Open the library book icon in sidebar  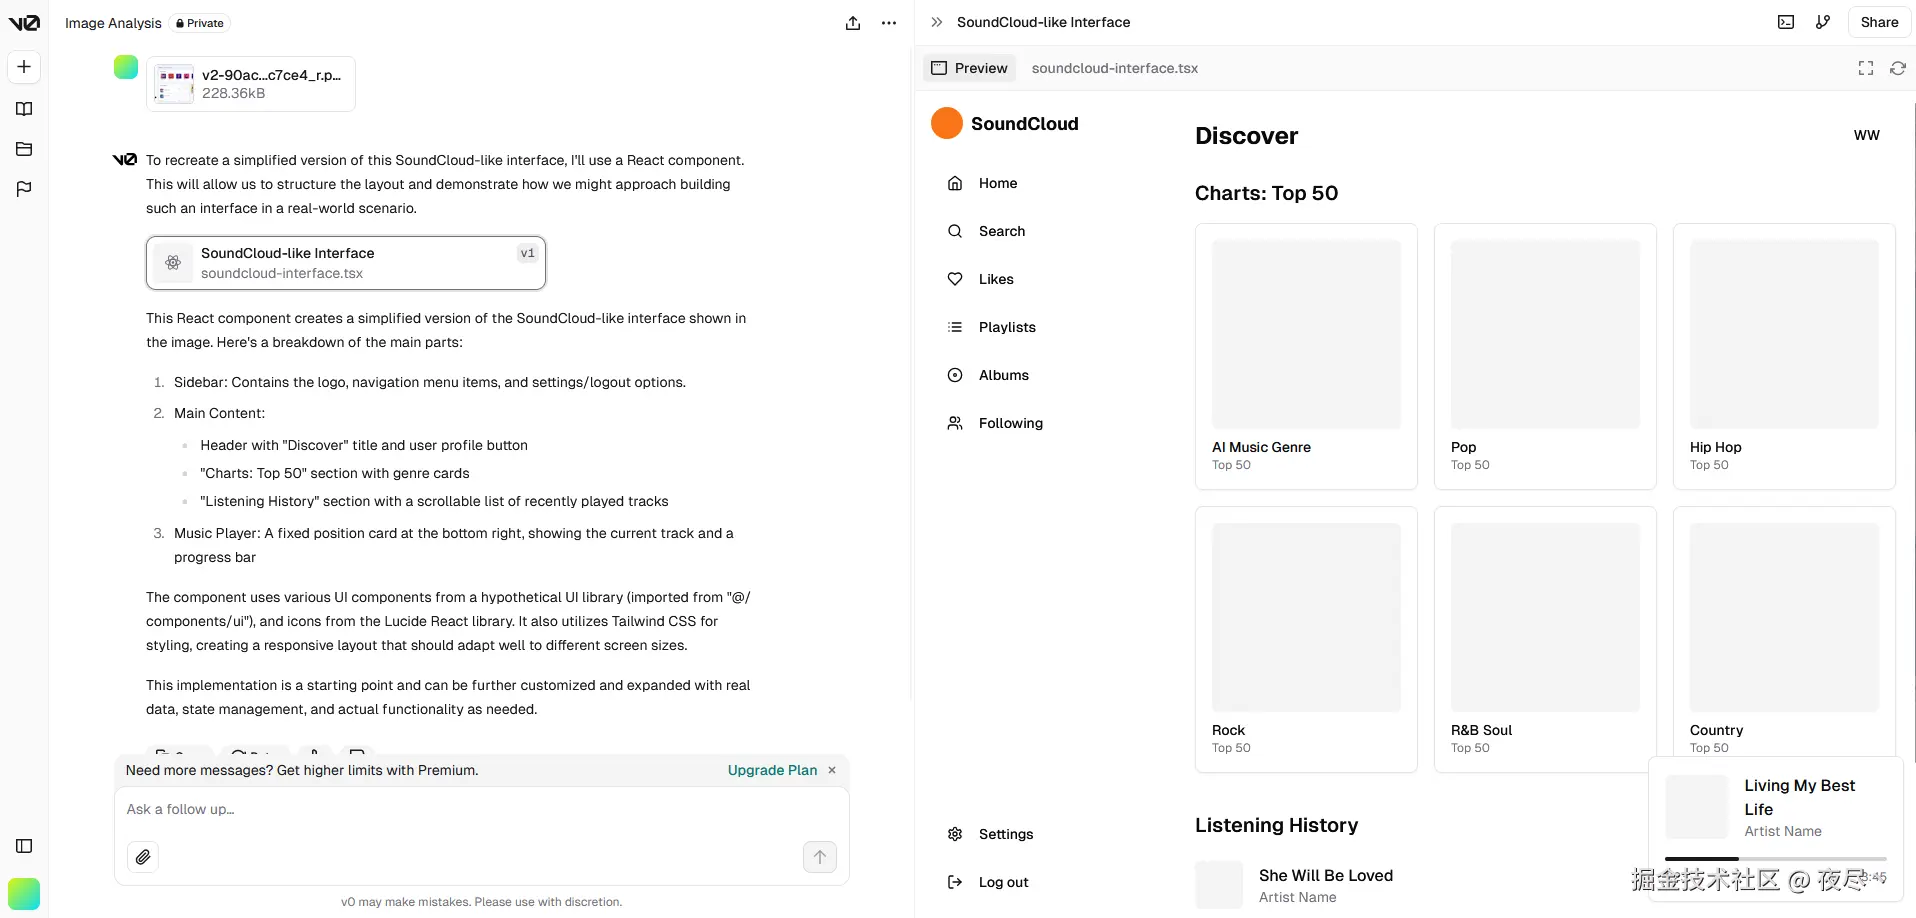(24, 109)
